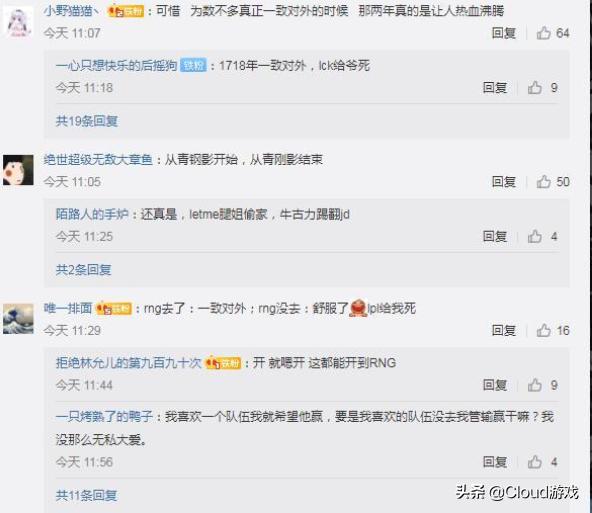
Task: Open 小野猫猫's avatar thumbnail
Action: click(19, 23)
